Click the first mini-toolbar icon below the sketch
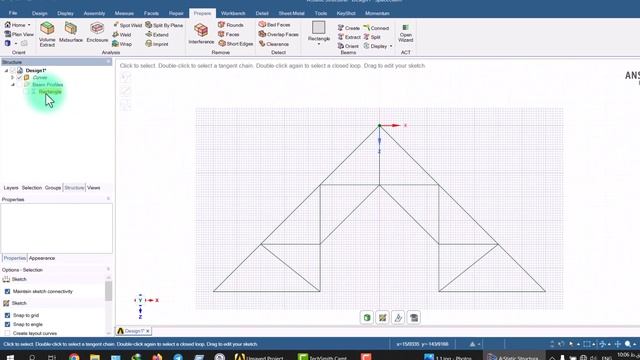 367,318
